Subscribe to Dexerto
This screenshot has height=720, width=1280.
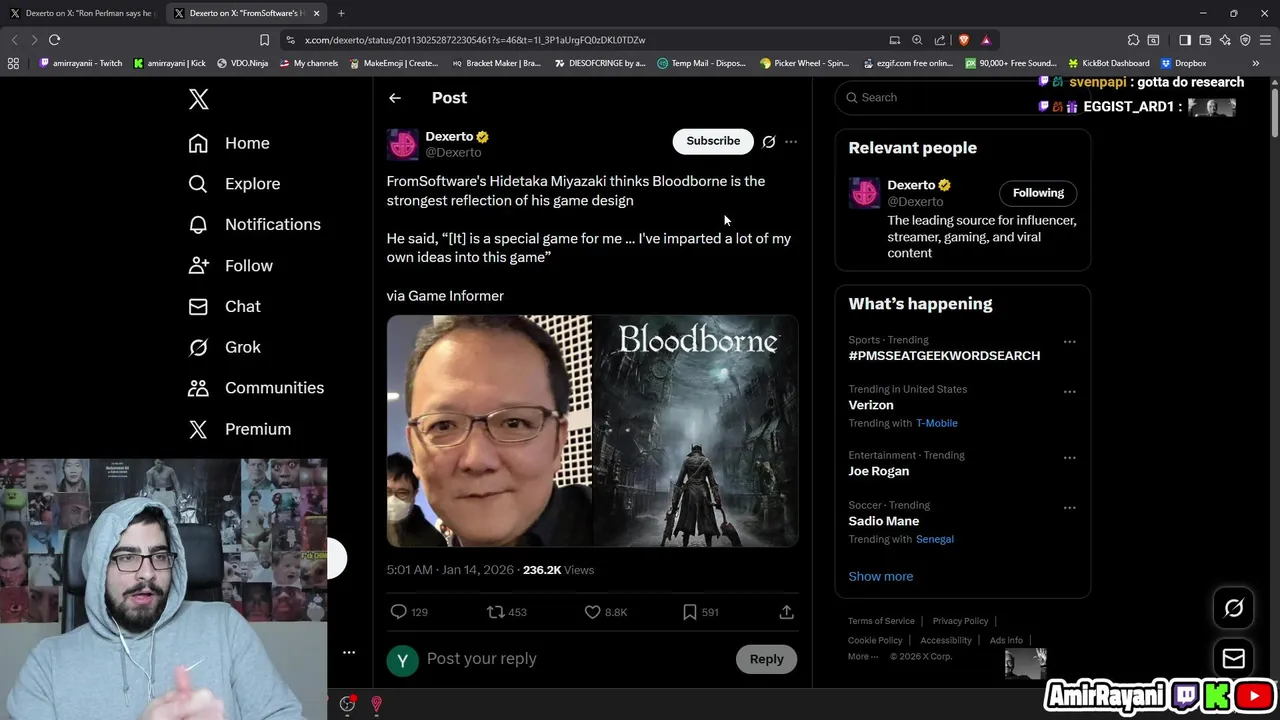point(713,141)
